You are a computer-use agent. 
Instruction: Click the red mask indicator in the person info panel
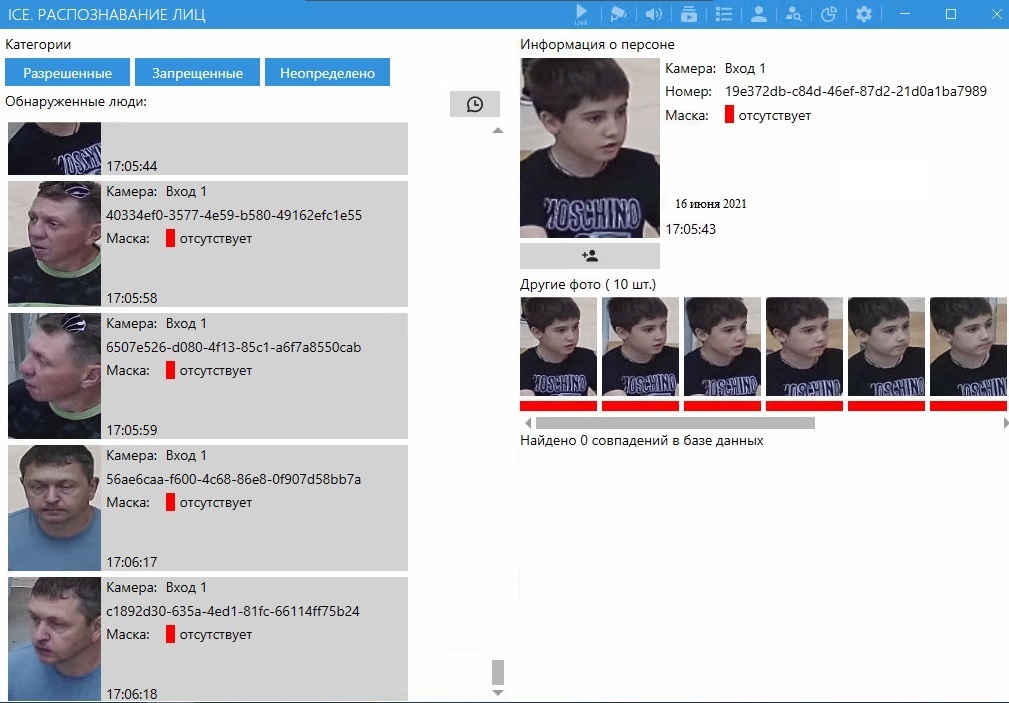729,115
